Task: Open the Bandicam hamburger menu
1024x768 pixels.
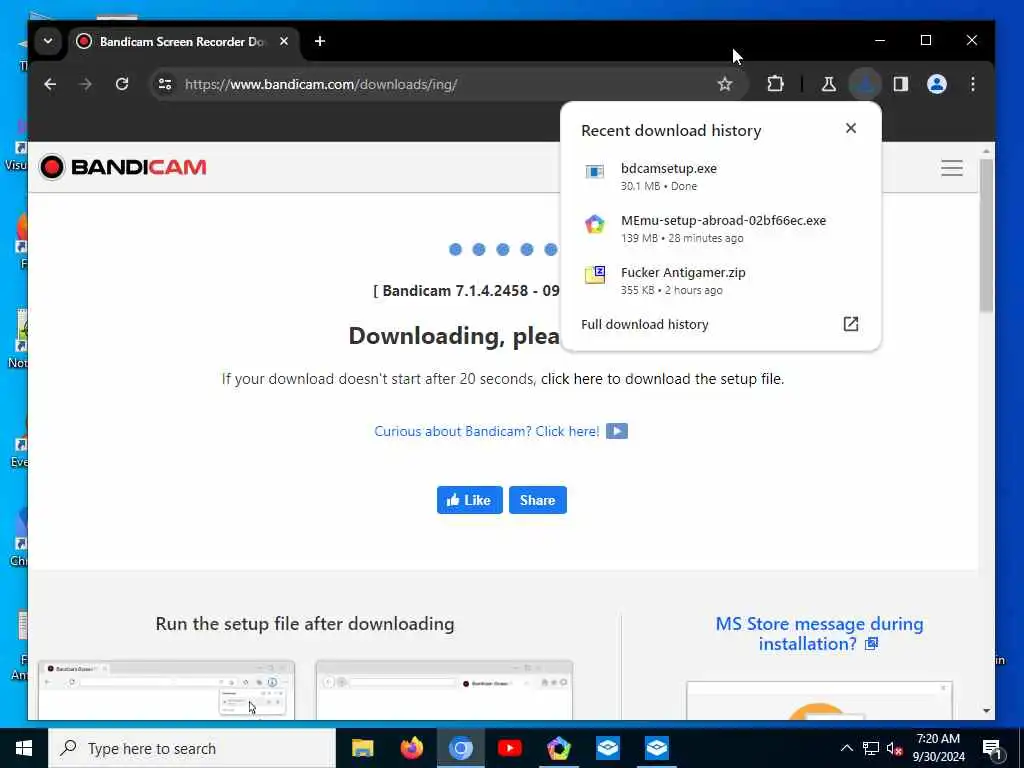Action: tap(952, 168)
